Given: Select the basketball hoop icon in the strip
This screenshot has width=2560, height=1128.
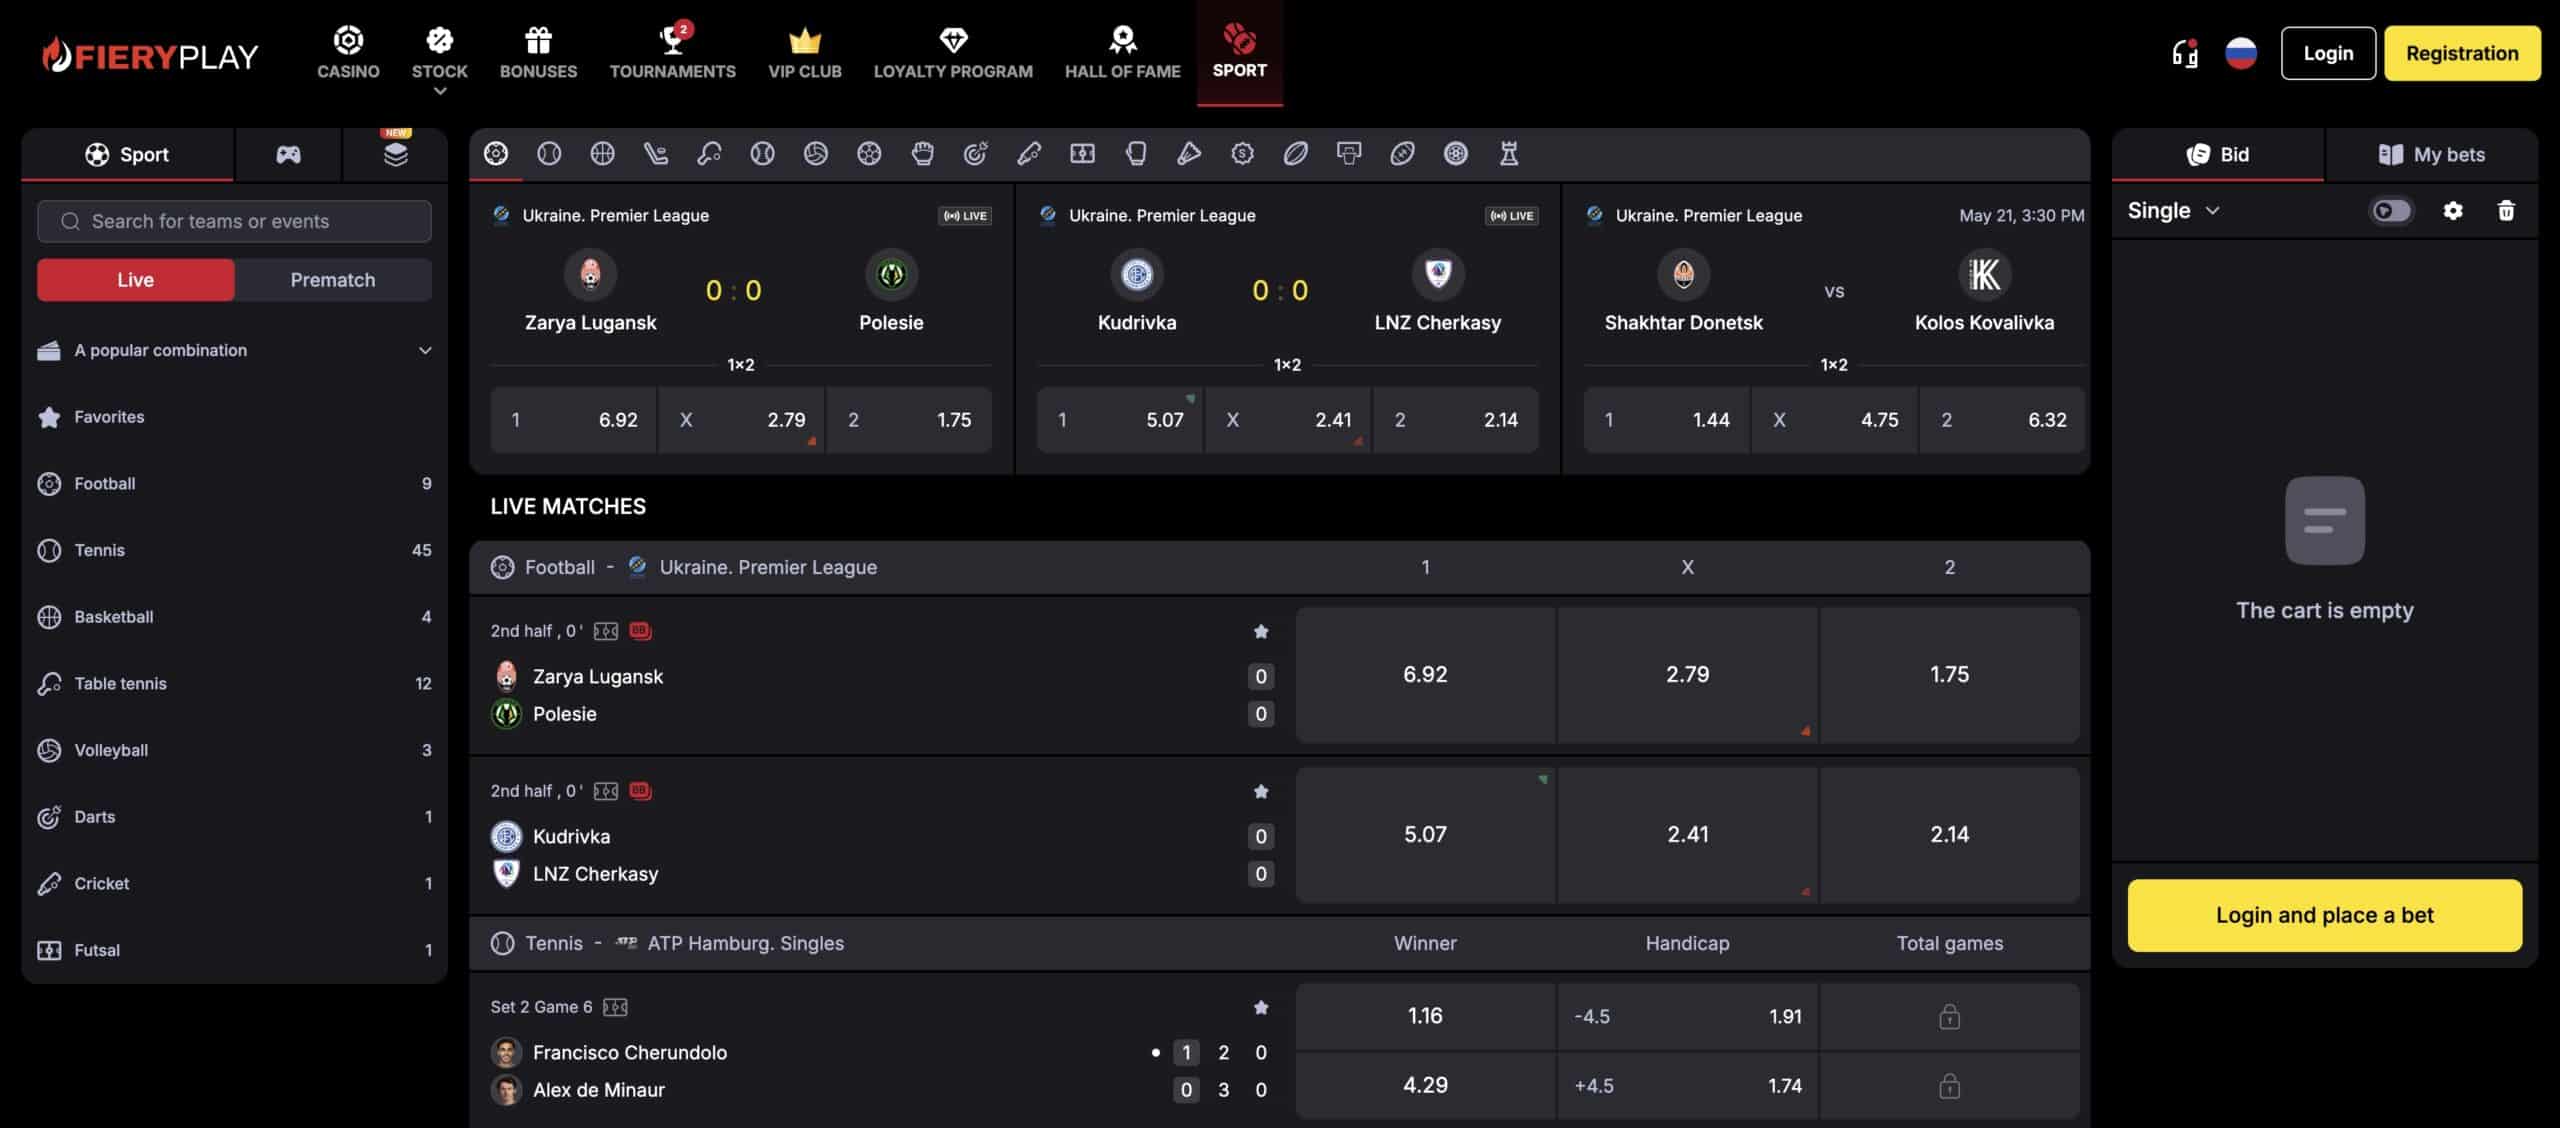Looking at the screenshot, I should pos(1349,153).
